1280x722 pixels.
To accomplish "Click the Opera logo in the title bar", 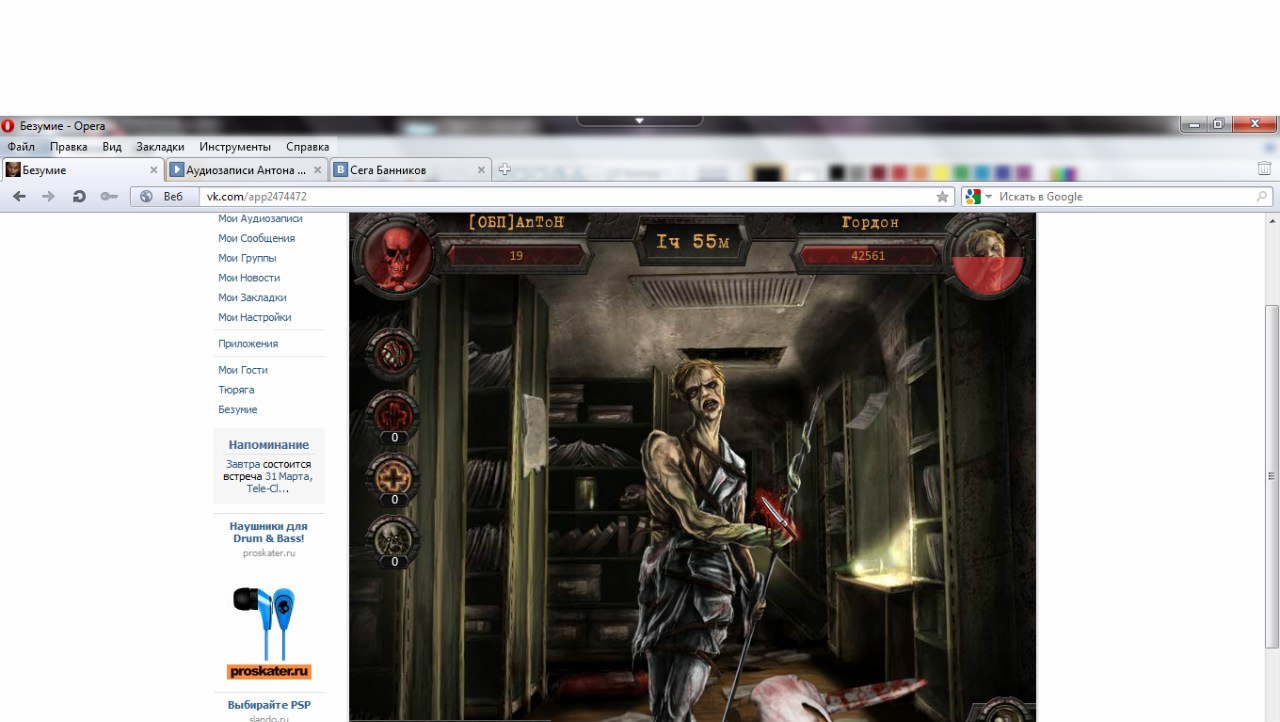I will click(8, 126).
